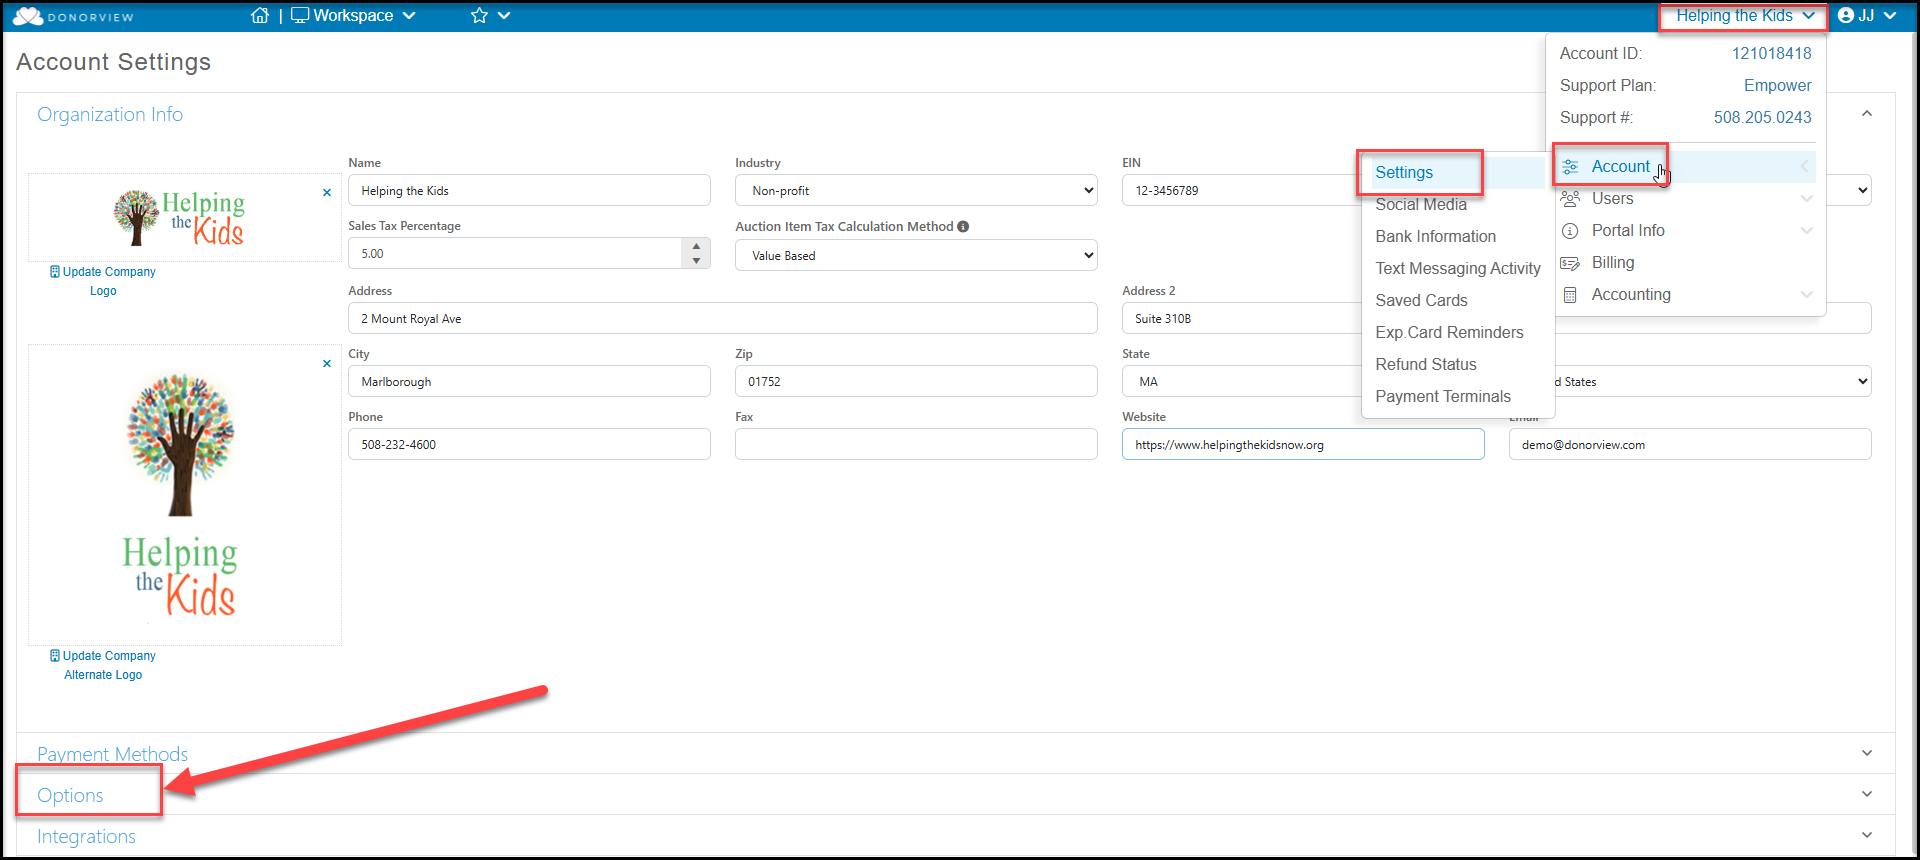
Task: Expand the Portal Info submenu chevron
Action: [x=1806, y=230]
